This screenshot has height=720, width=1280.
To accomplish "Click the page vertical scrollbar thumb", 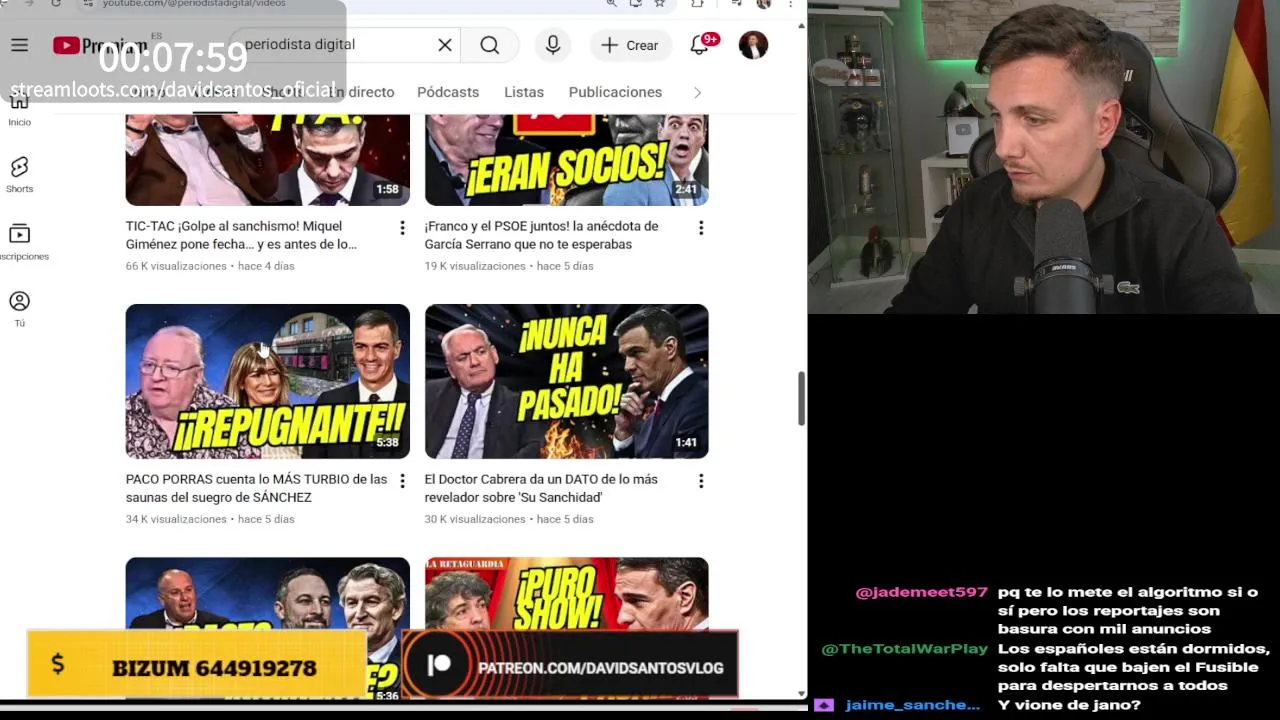I will [801, 399].
